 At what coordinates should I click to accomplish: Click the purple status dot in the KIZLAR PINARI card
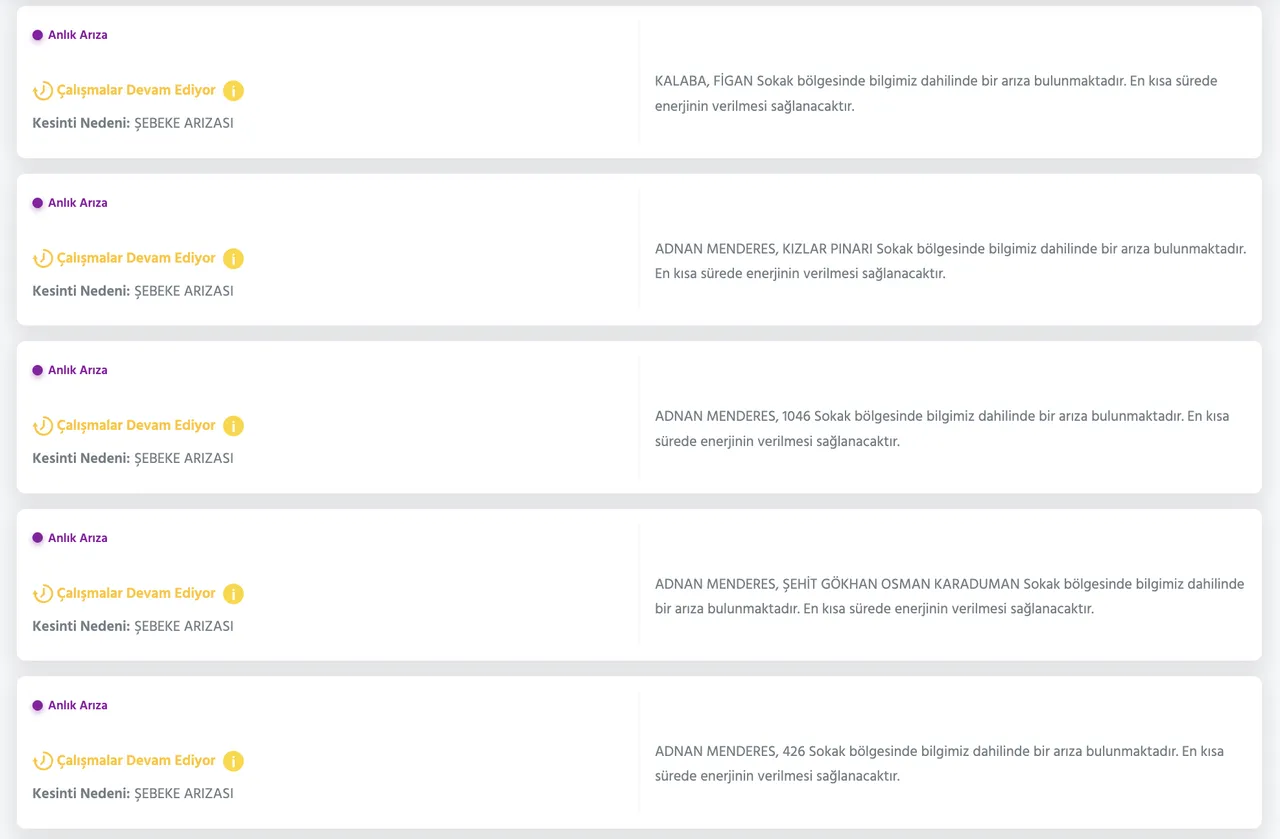pyautogui.click(x=38, y=203)
